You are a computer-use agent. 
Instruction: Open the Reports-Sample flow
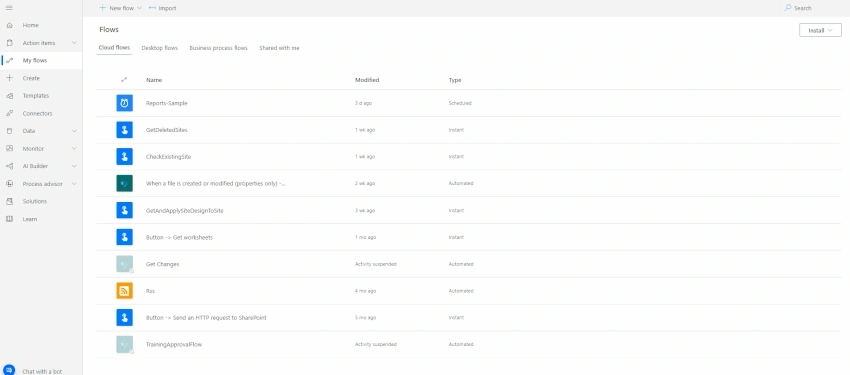pos(166,103)
